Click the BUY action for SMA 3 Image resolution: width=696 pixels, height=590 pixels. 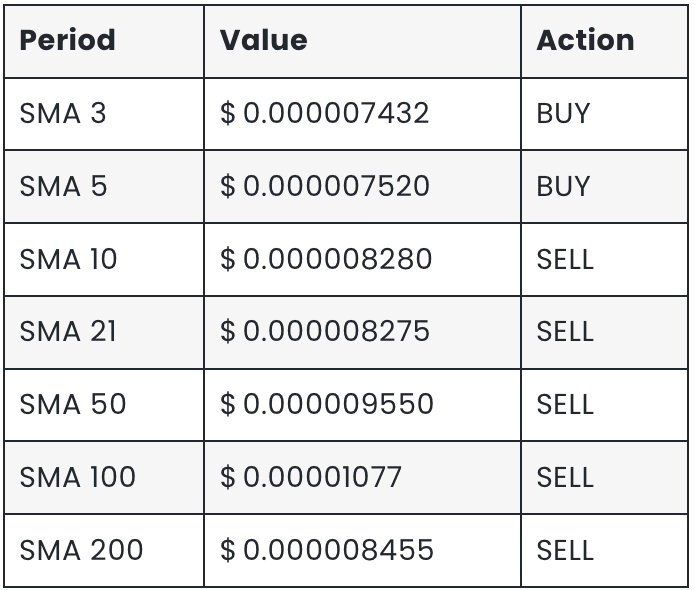pyautogui.click(x=563, y=113)
